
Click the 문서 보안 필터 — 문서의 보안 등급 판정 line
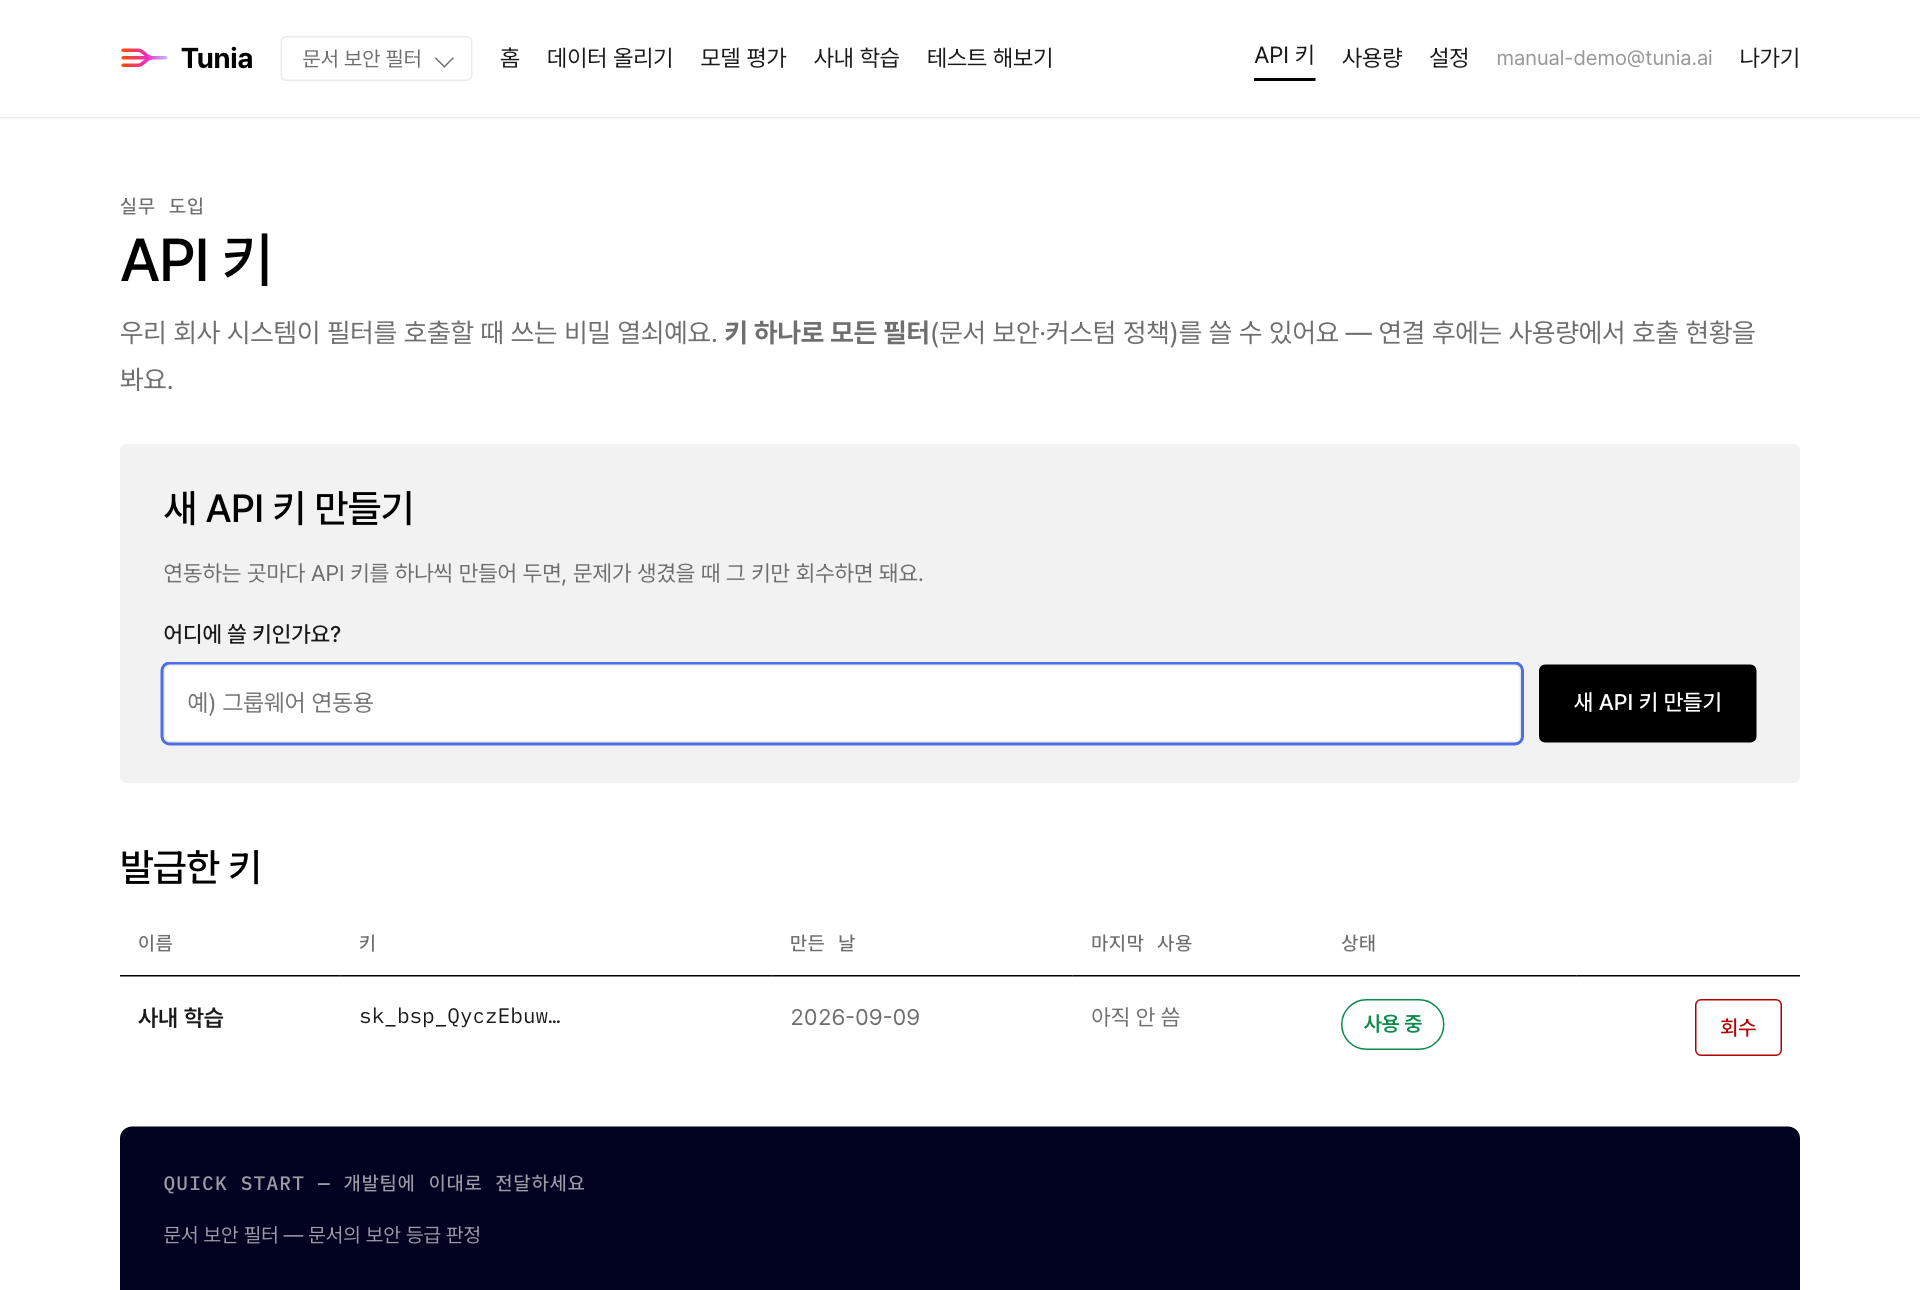click(x=322, y=1235)
